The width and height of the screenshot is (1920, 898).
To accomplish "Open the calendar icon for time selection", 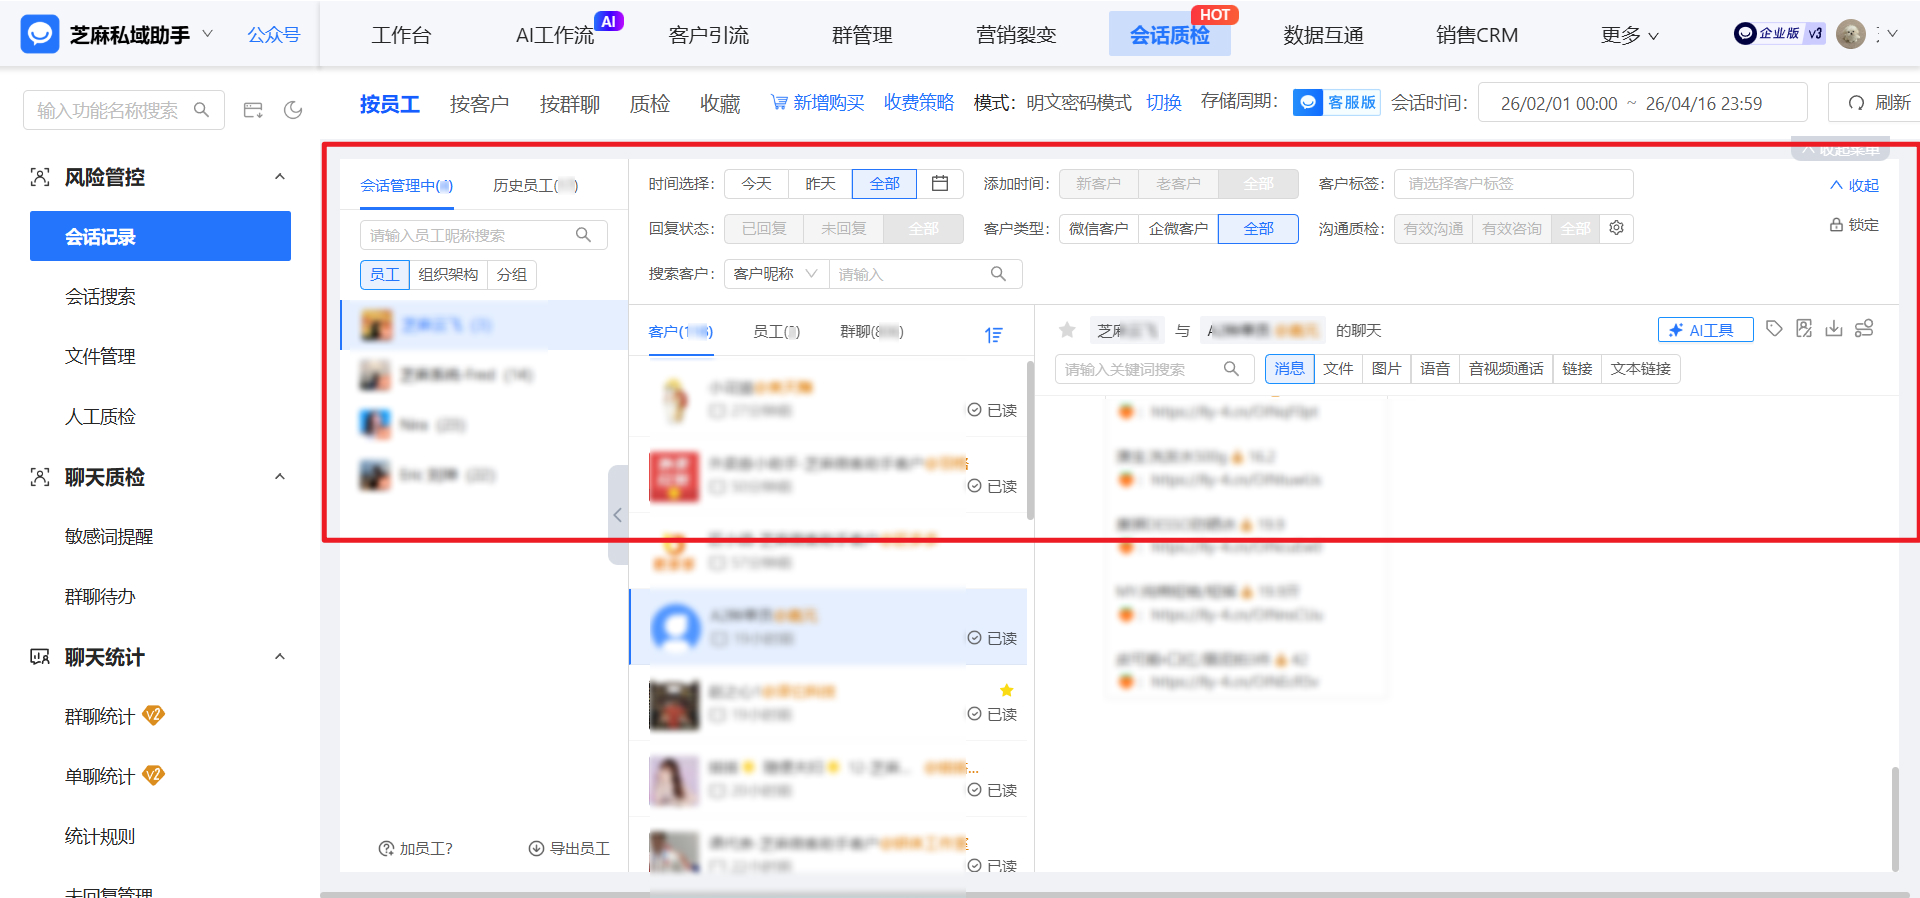I will pyautogui.click(x=940, y=184).
